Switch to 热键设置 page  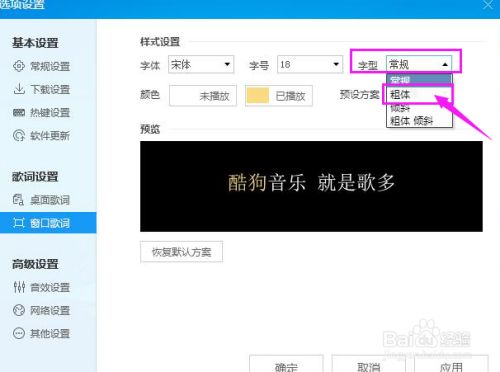(x=50, y=113)
